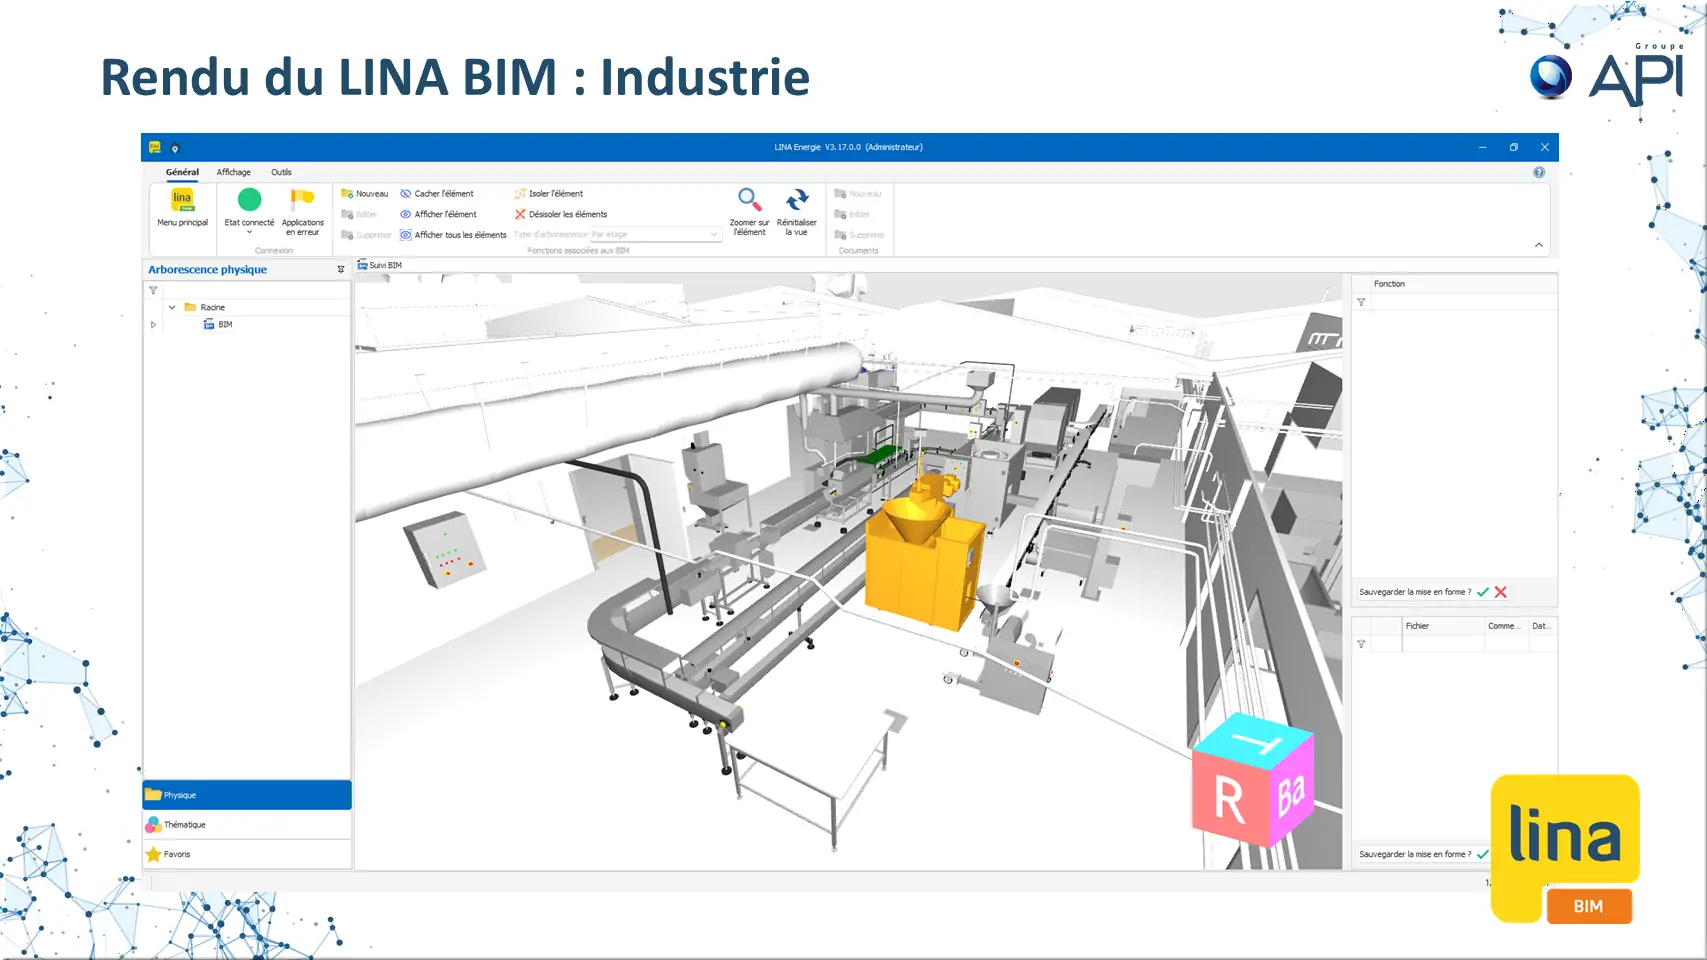Click the Fonction filter input row
Screen dimensions: 1707x960
[x=1462, y=302]
